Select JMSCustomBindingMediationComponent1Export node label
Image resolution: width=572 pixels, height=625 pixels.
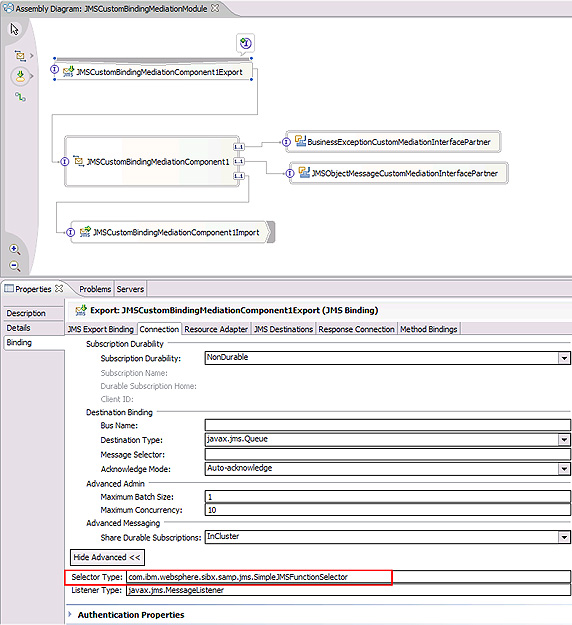pyautogui.click(x=159, y=72)
